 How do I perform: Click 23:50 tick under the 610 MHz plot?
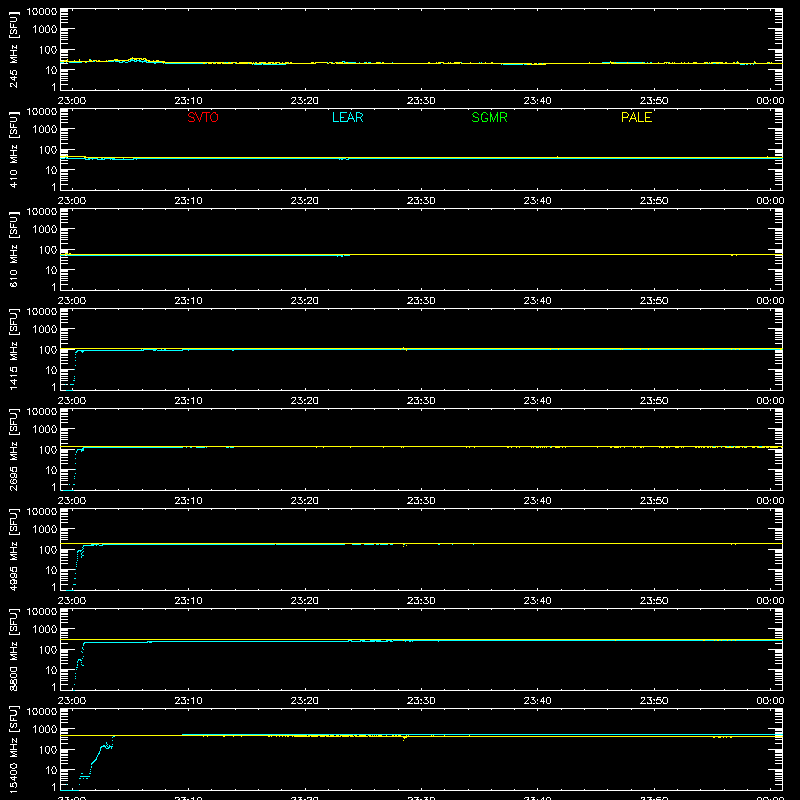click(654, 301)
